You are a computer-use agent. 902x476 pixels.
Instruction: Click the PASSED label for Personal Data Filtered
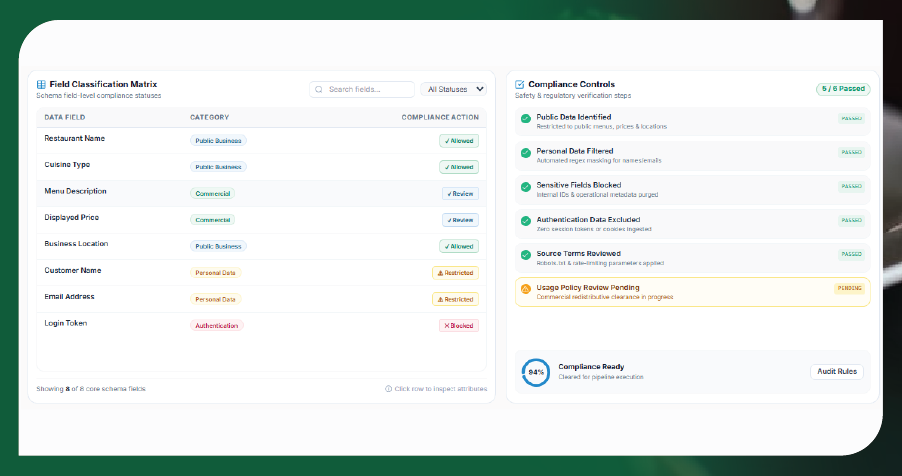pos(851,153)
